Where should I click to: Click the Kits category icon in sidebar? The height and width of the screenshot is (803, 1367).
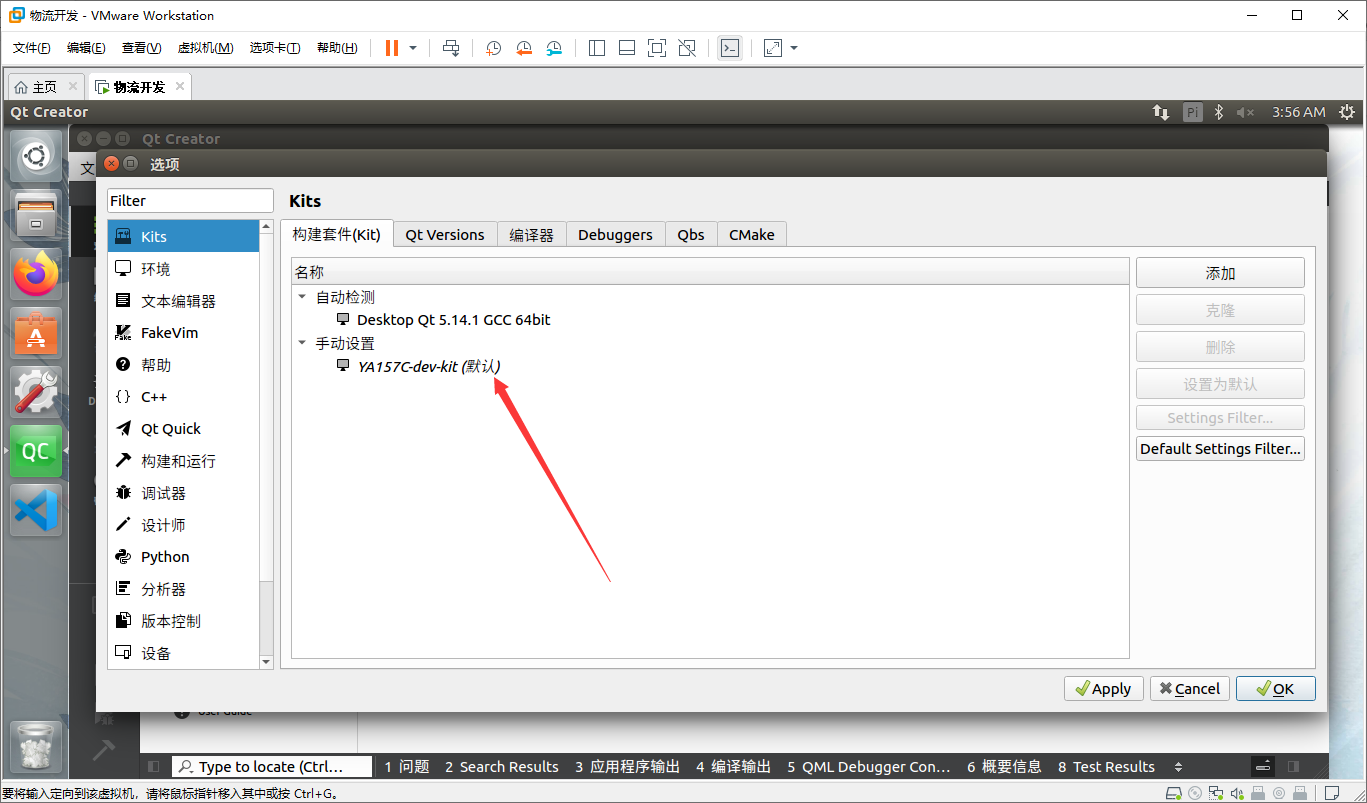pyautogui.click(x=124, y=236)
